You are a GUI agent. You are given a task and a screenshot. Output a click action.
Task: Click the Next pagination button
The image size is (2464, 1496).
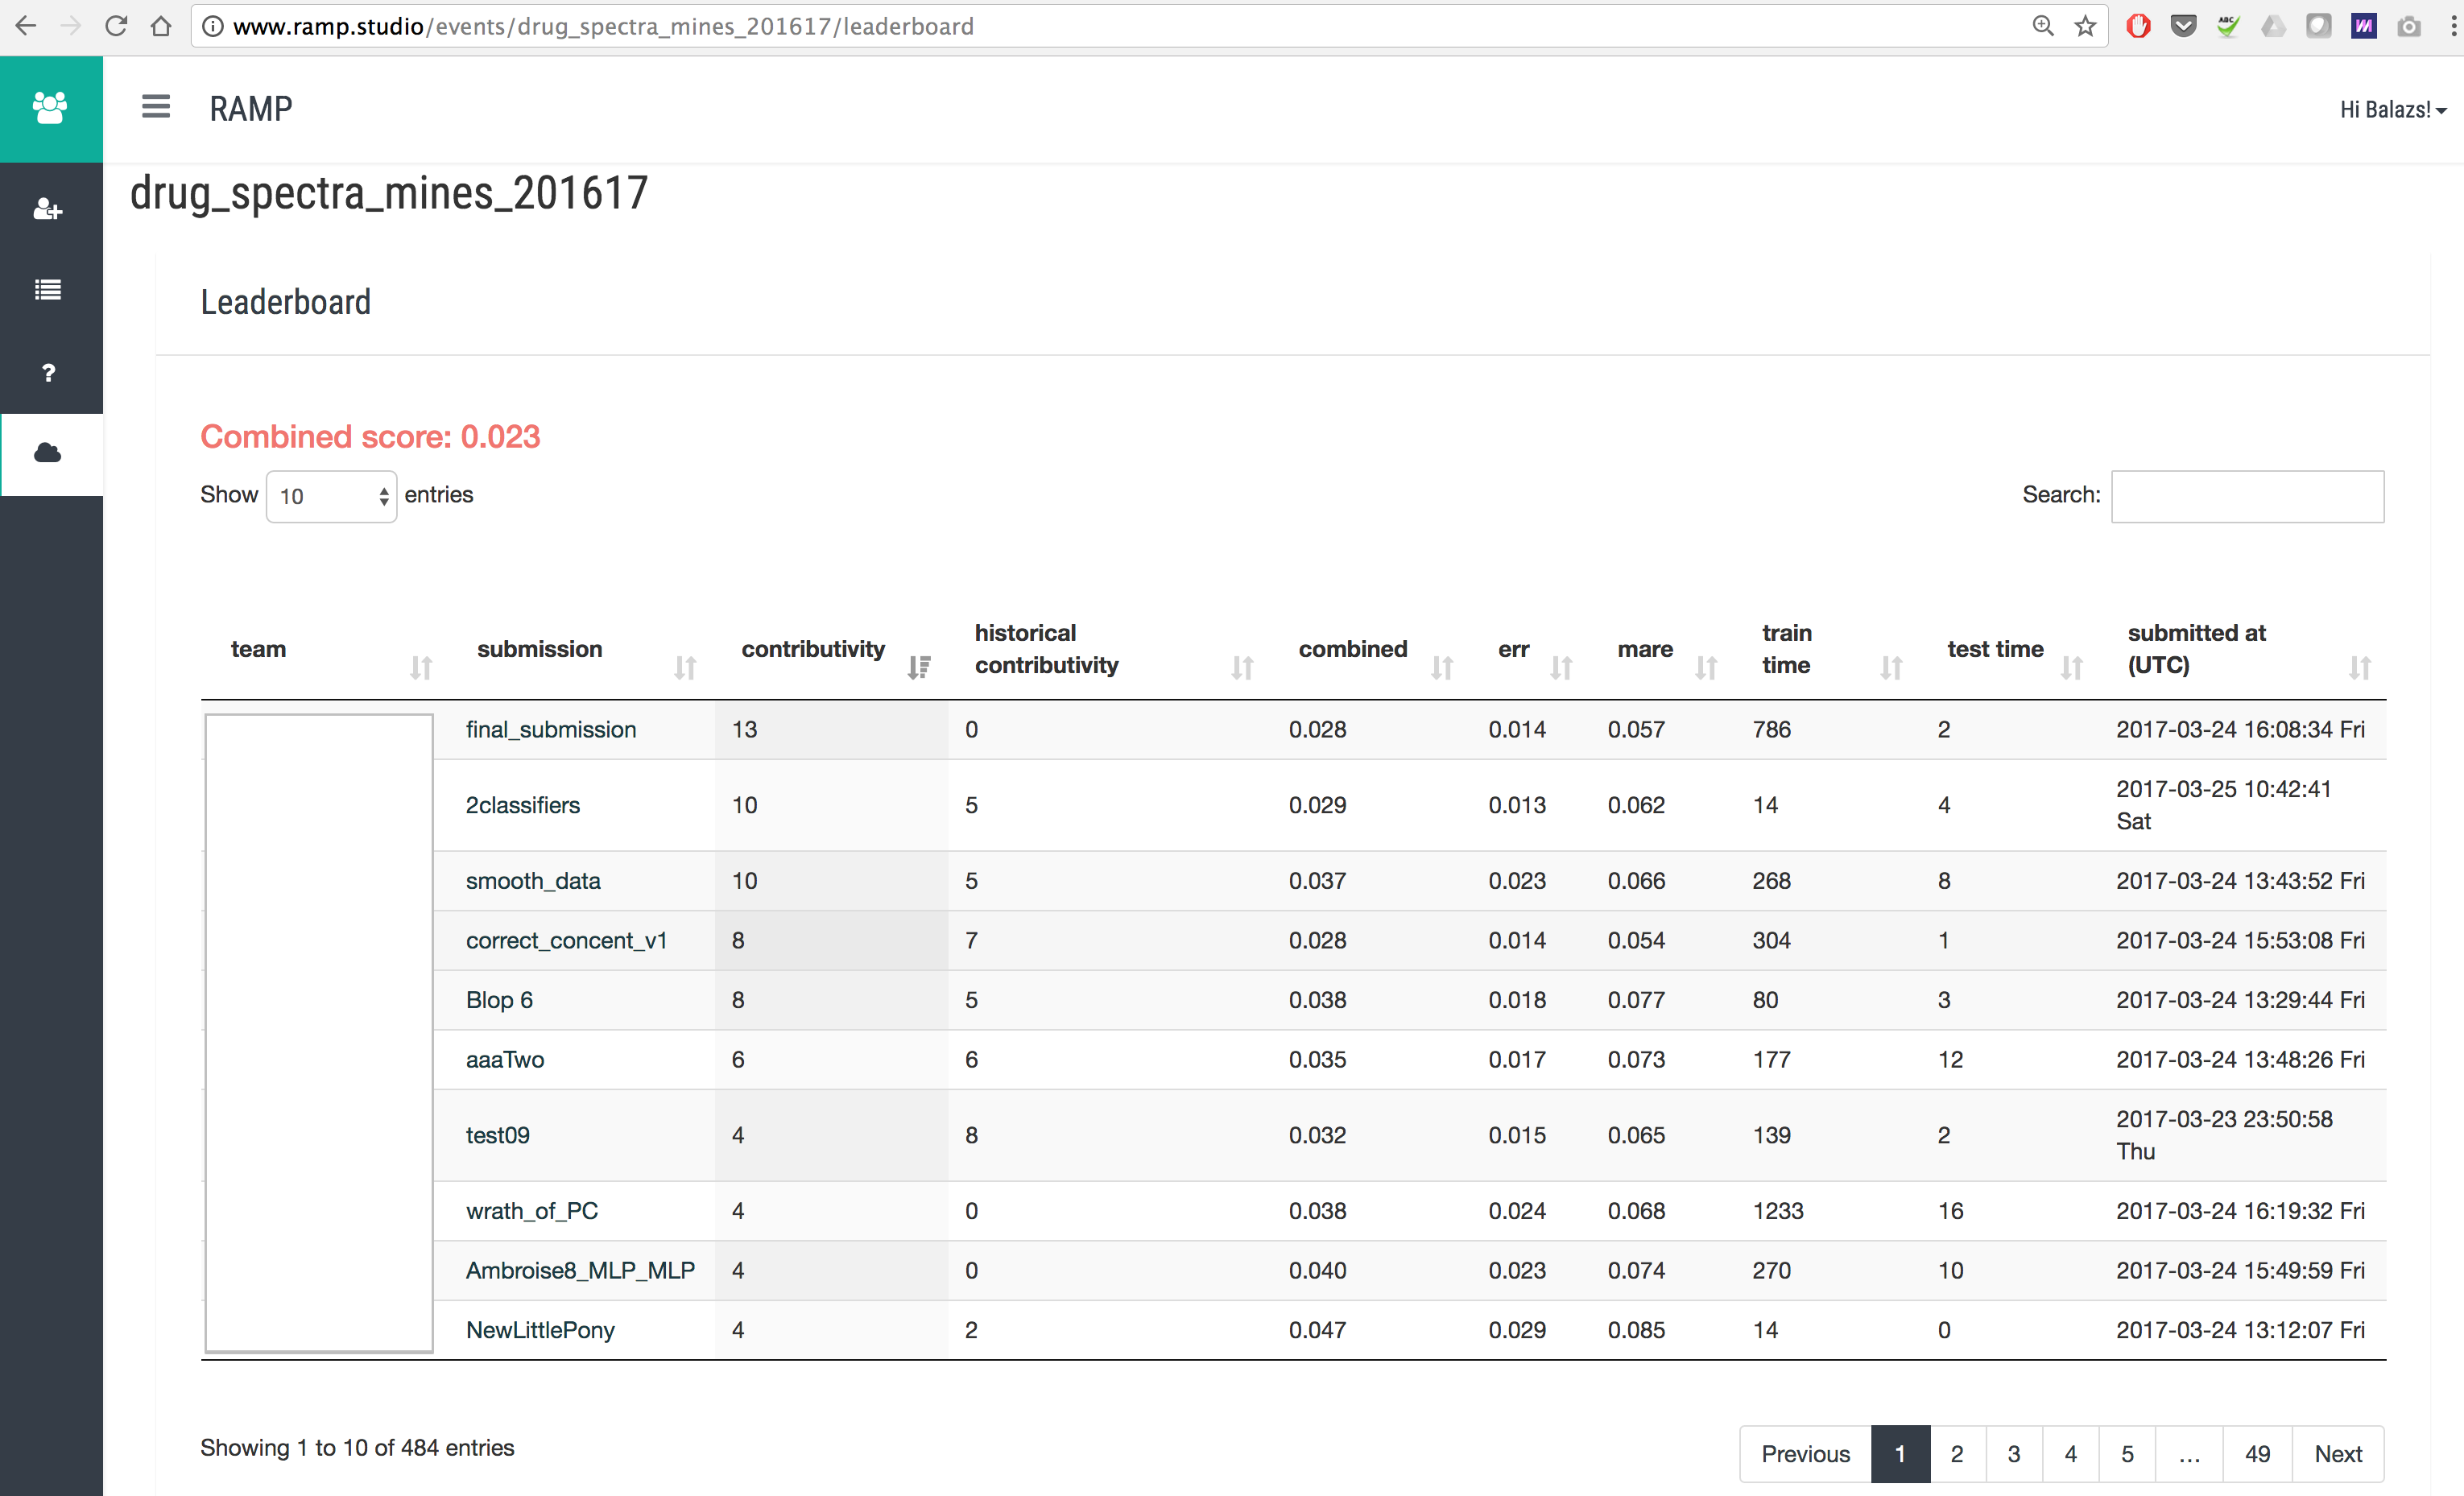point(2338,1454)
